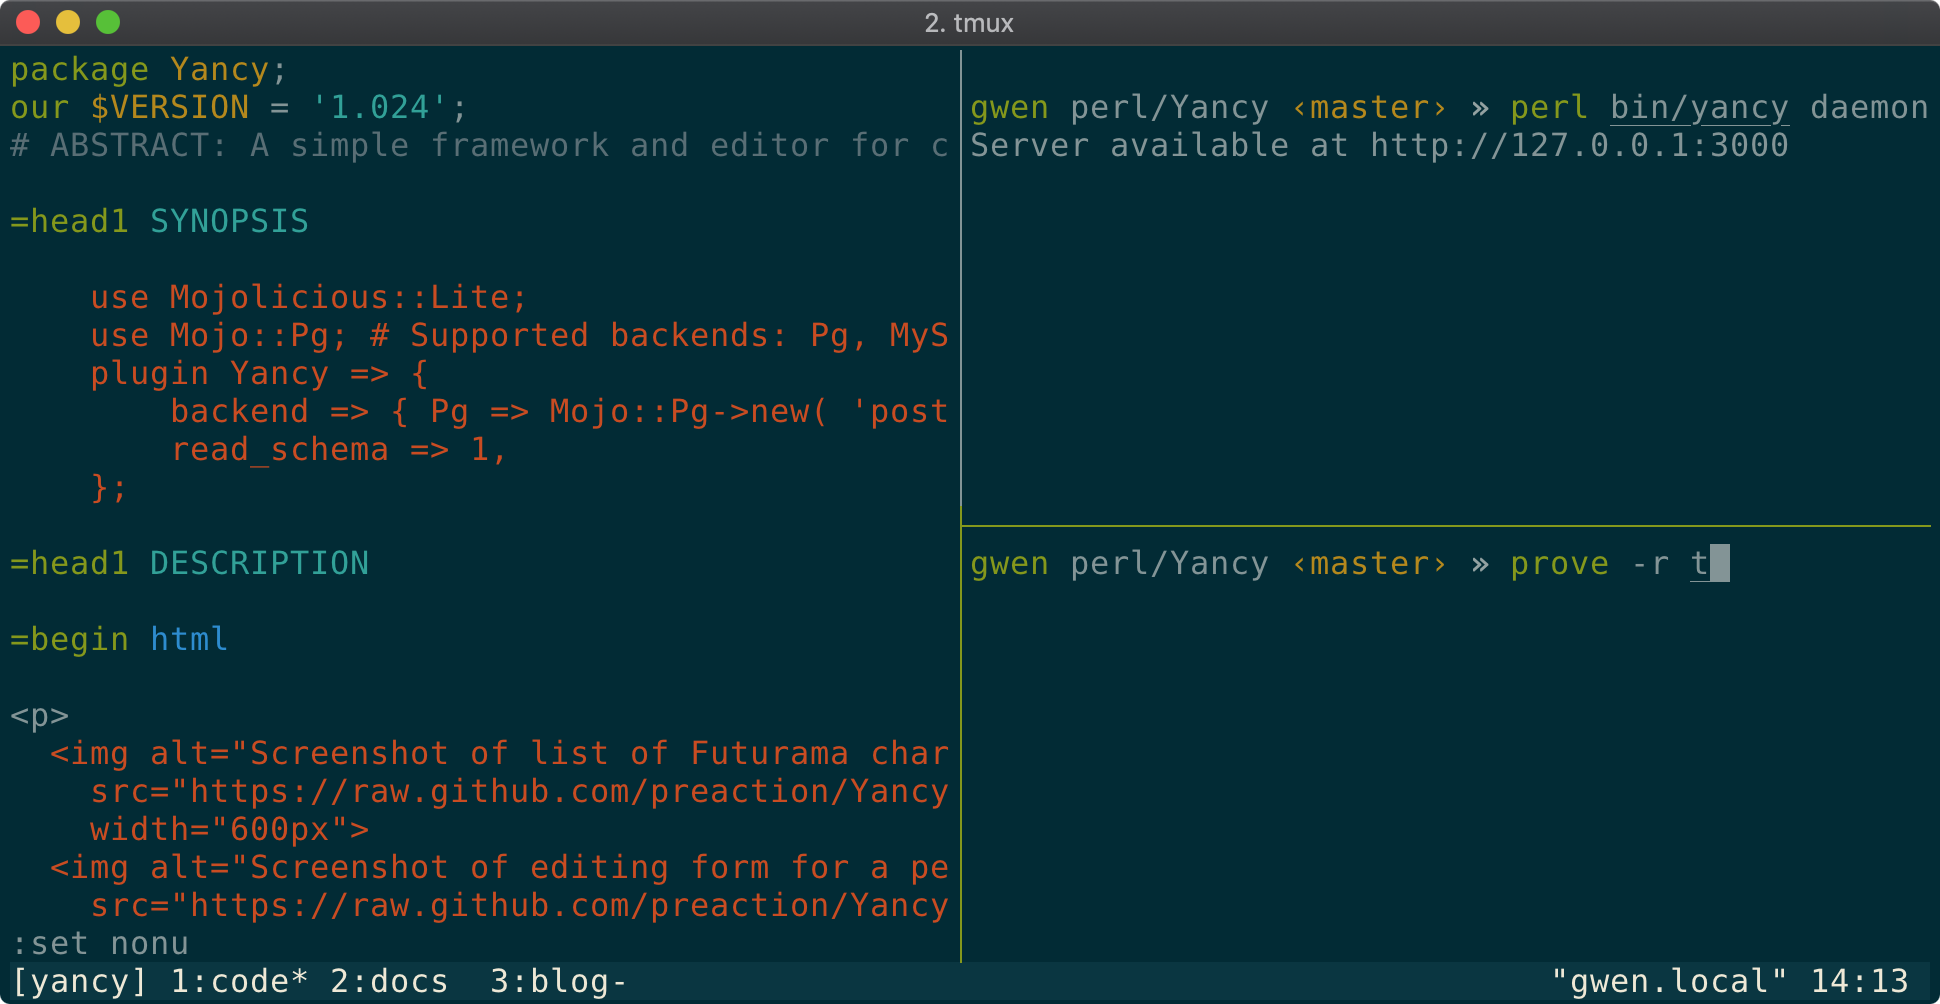Click the '2. tmux' window title
Image resolution: width=1940 pixels, height=1004 pixels.
click(x=969, y=23)
